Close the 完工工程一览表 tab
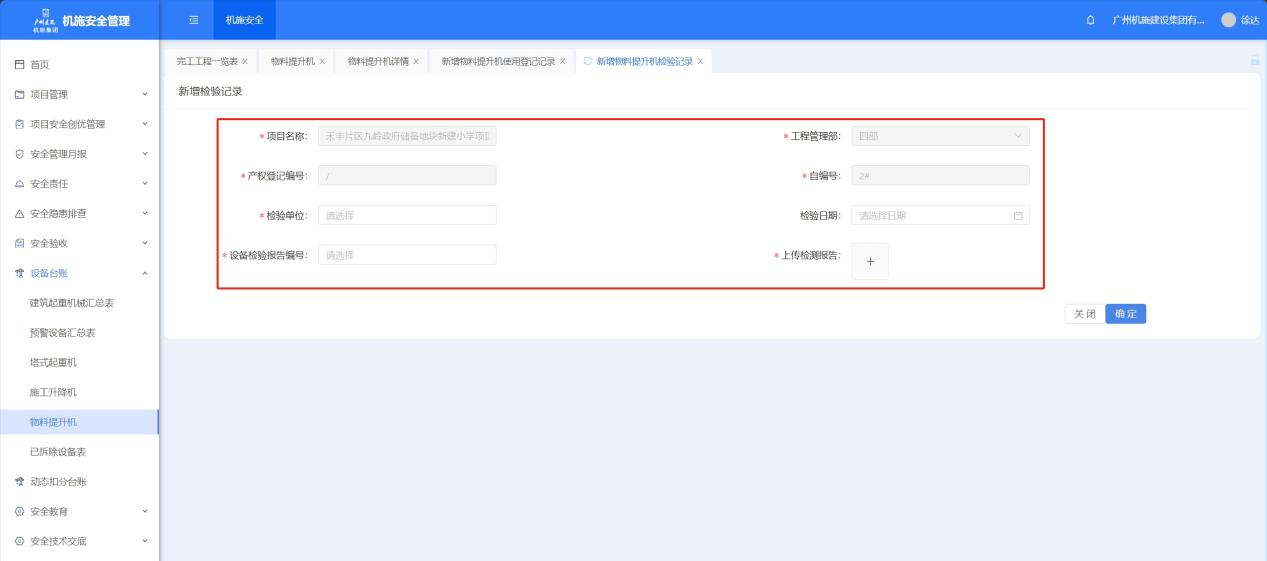Image resolution: width=1267 pixels, height=561 pixels. coord(245,62)
